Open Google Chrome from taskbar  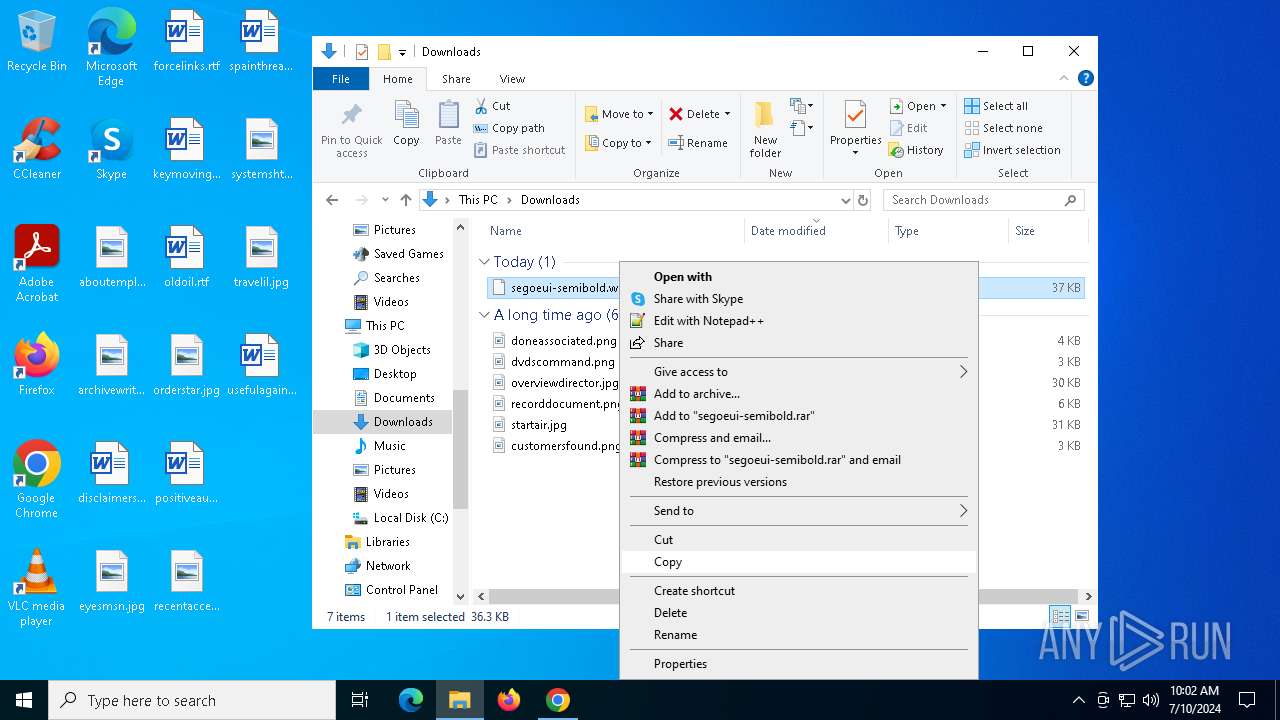click(558, 700)
